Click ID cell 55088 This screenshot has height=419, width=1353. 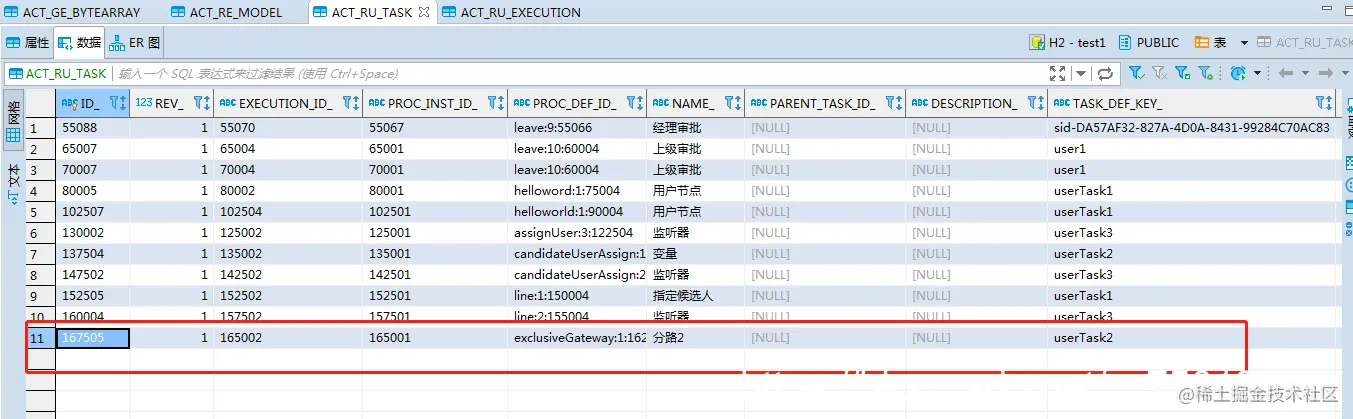(x=92, y=128)
